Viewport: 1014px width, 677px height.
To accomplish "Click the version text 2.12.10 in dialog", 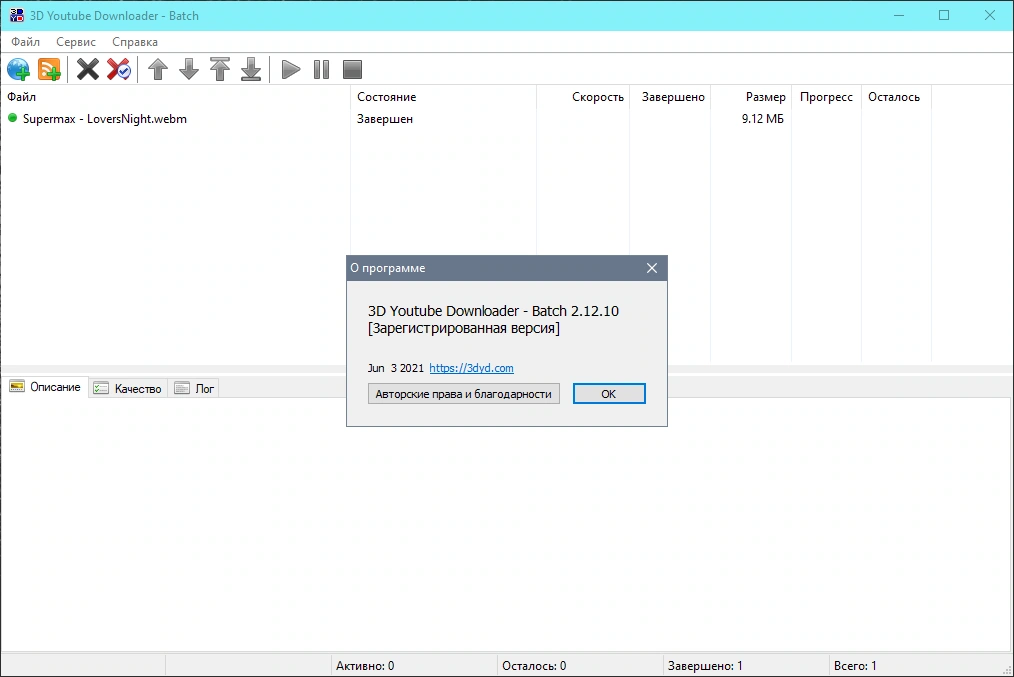I will (594, 311).
